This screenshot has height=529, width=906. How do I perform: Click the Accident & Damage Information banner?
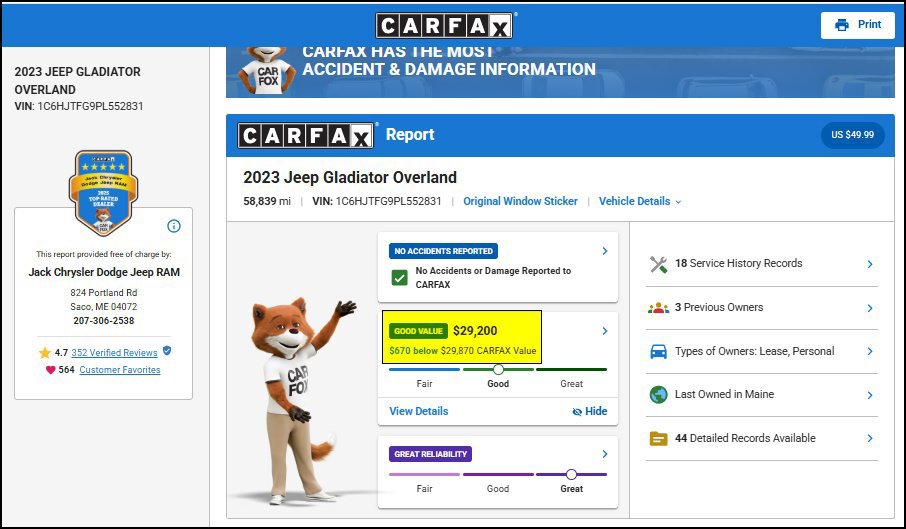click(560, 72)
